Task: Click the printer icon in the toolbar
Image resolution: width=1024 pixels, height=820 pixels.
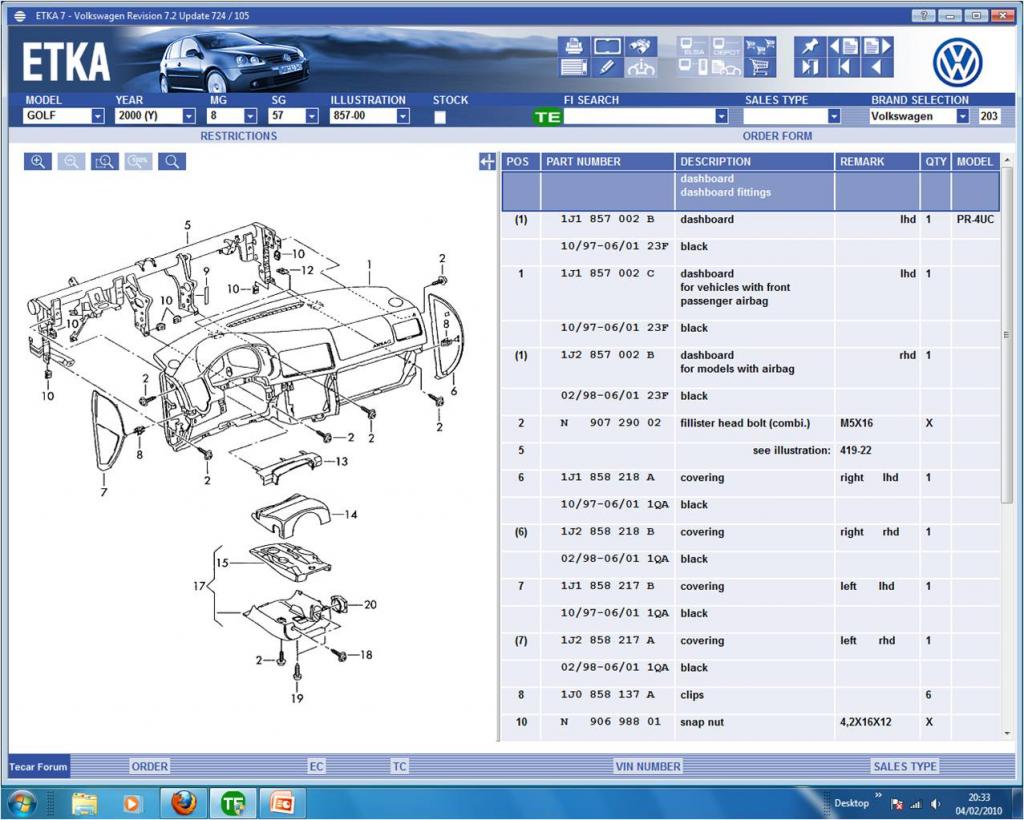Action: click(x=573, y=46)
